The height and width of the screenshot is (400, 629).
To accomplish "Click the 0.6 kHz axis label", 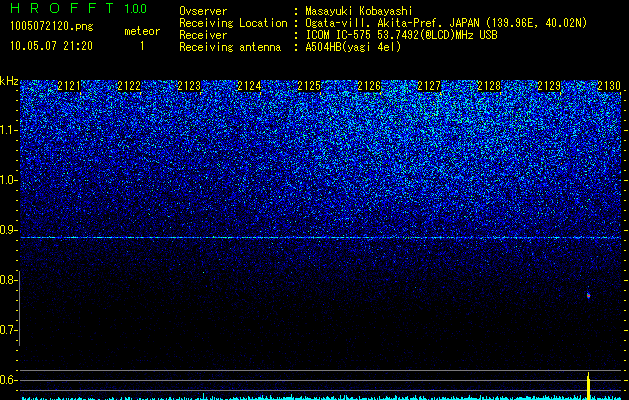I will pos(8,380).
